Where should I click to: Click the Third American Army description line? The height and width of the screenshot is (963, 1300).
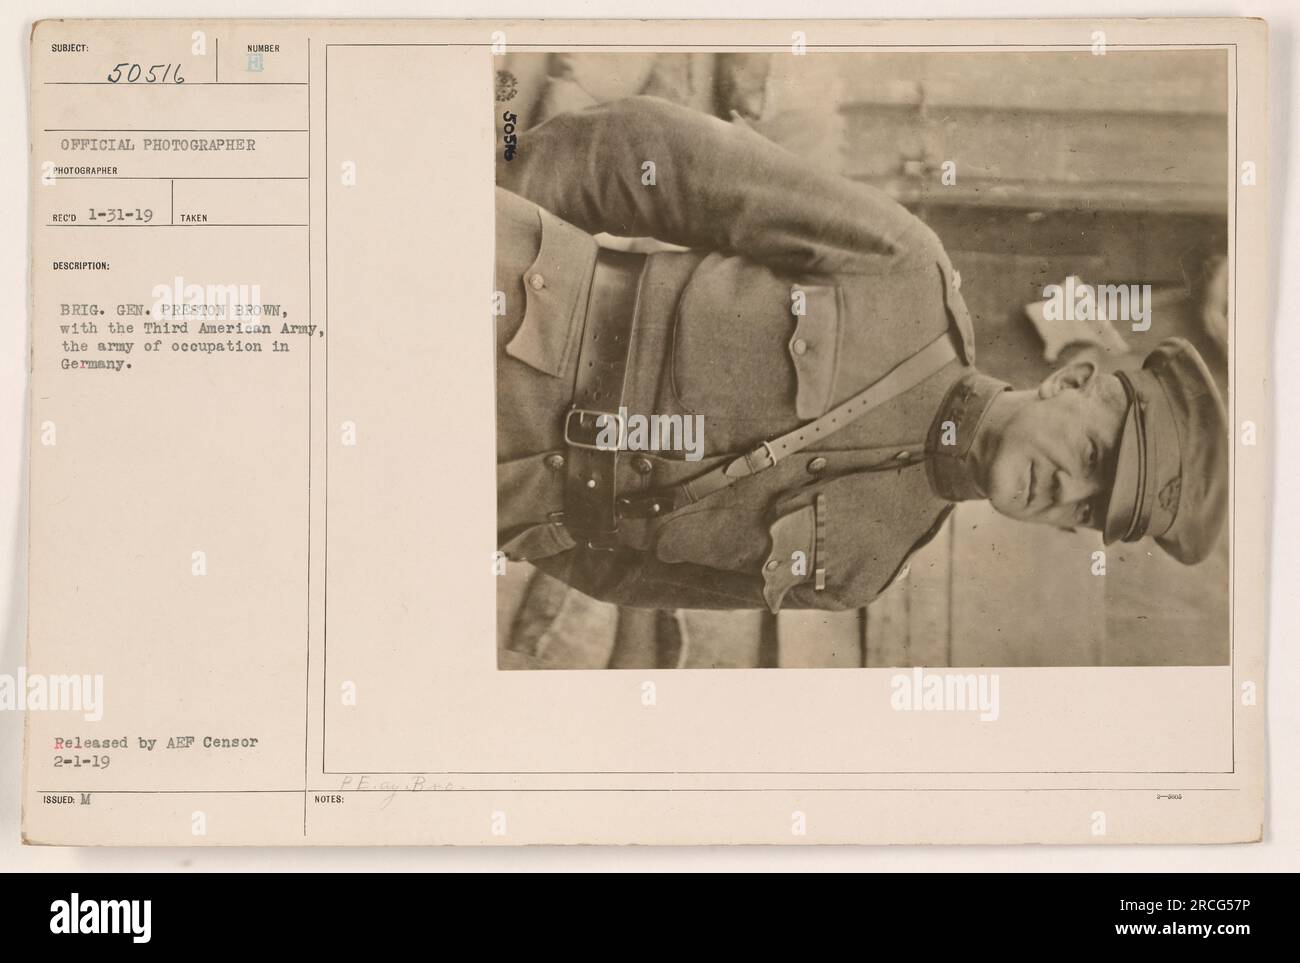coord(190,329)
